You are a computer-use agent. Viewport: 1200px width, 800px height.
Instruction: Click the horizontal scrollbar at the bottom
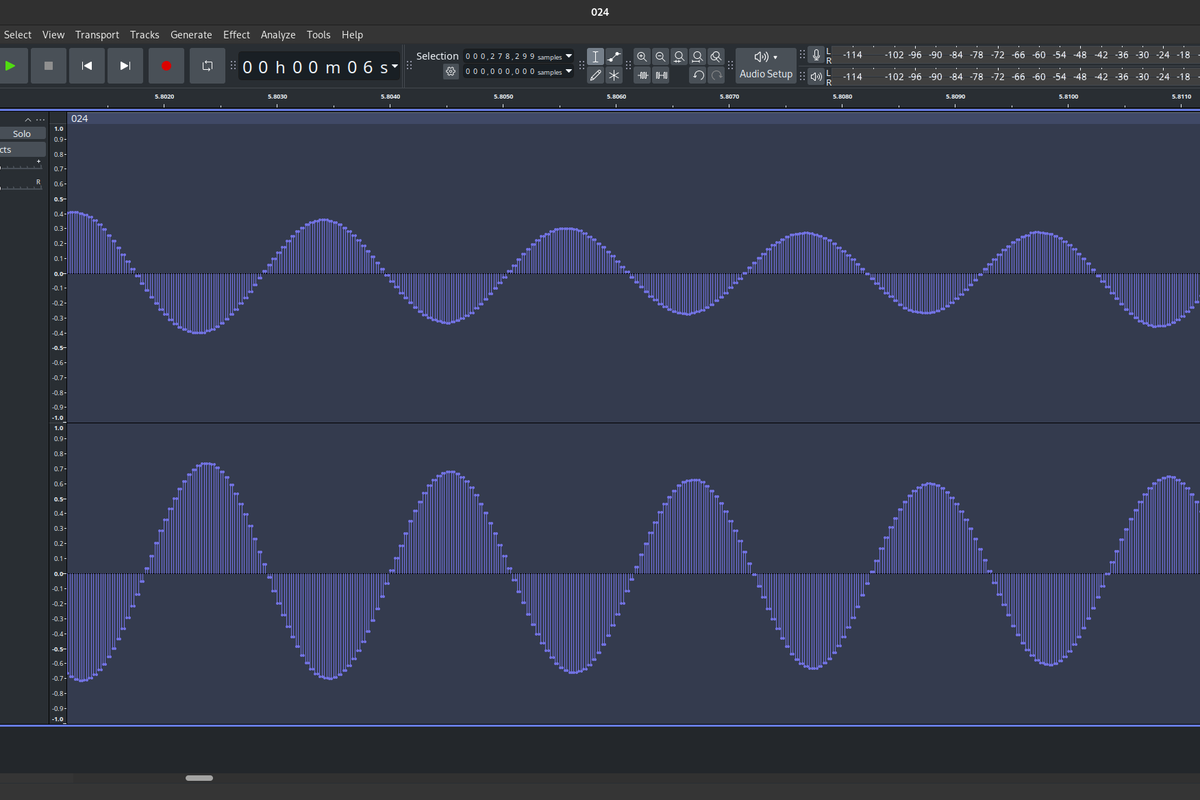[199, 777]
